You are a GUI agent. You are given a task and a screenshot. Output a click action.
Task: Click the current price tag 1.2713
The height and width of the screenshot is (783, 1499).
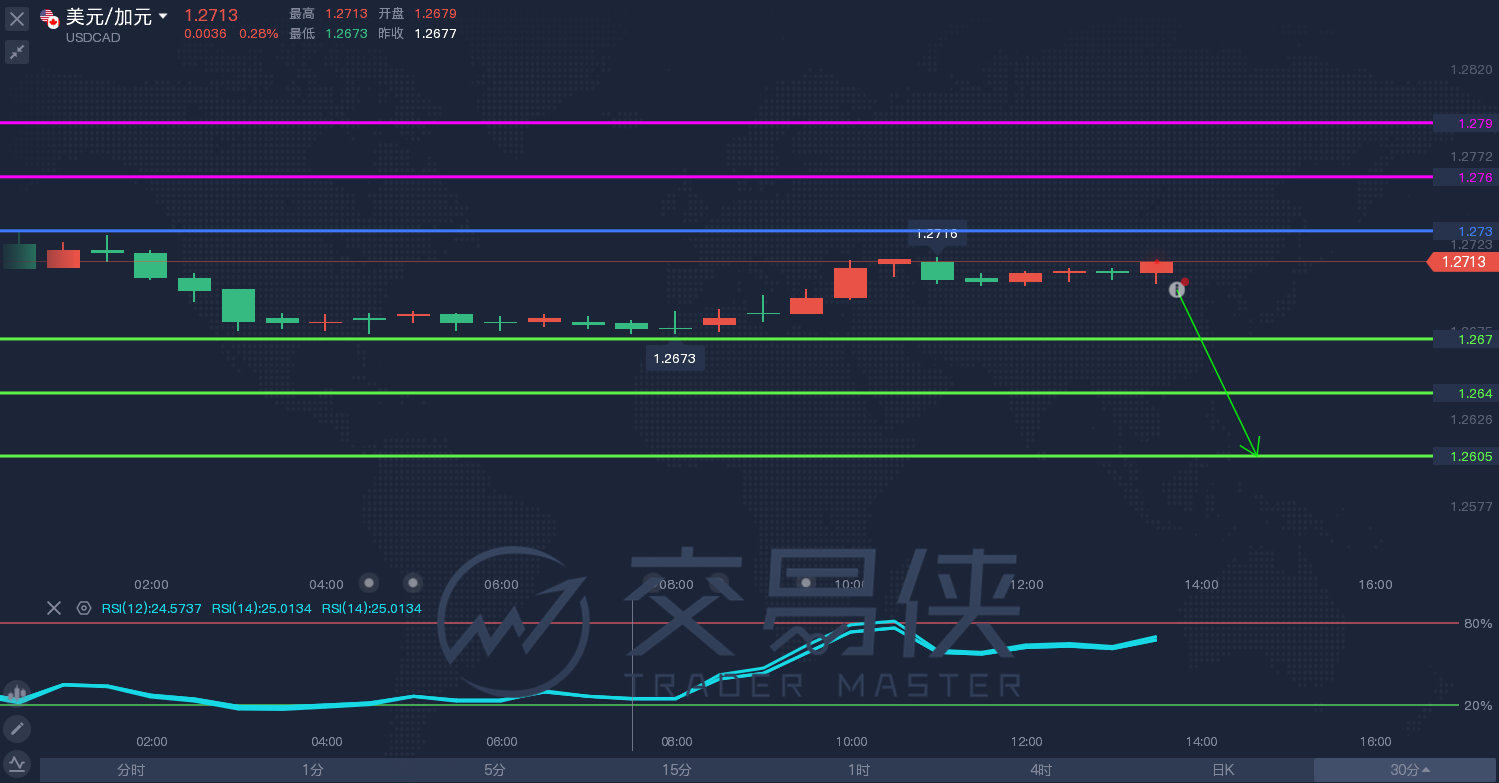tap(1463, 262)
